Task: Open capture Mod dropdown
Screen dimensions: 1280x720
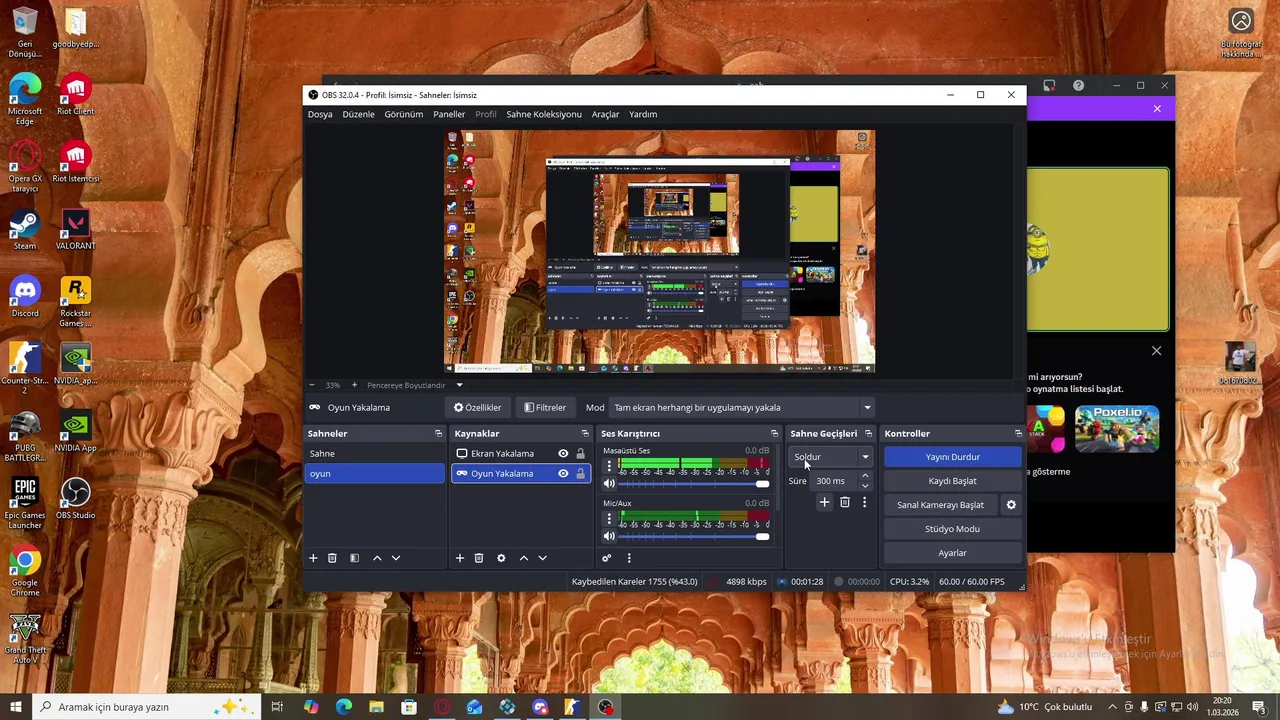Action: click(x=743, y=408)
